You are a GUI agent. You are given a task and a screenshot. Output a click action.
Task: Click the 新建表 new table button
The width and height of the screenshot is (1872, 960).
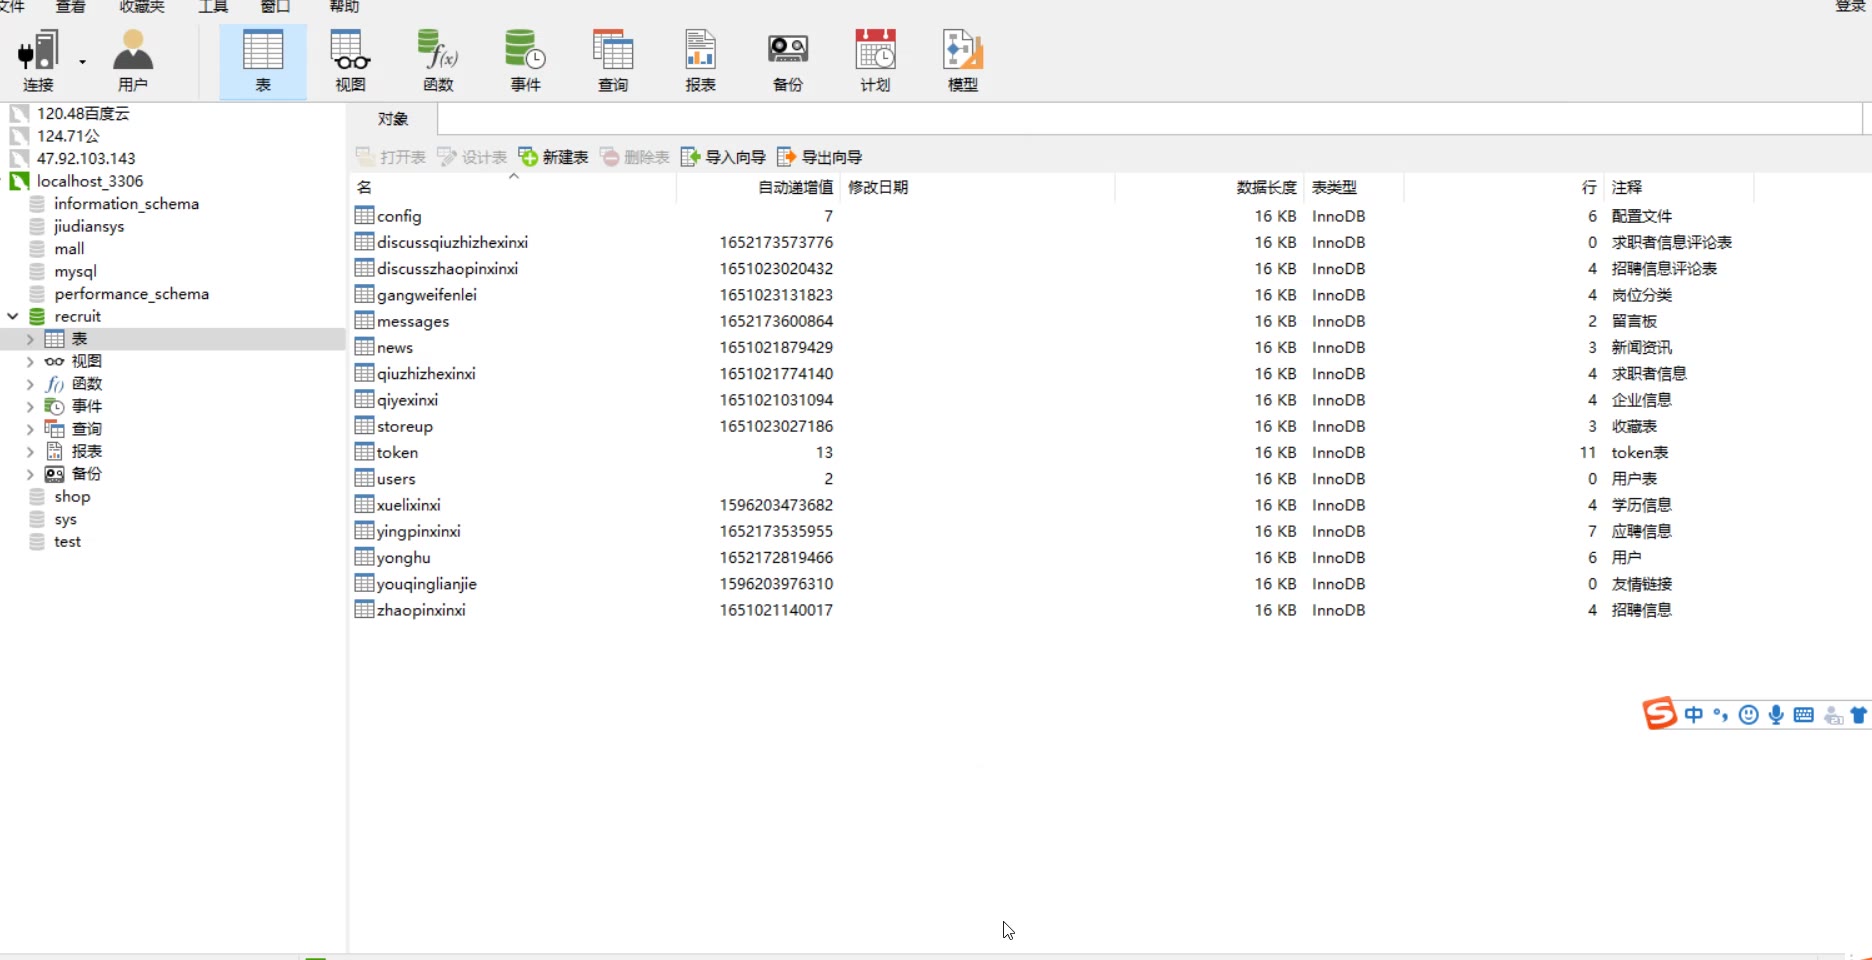[x=553, y=157]
